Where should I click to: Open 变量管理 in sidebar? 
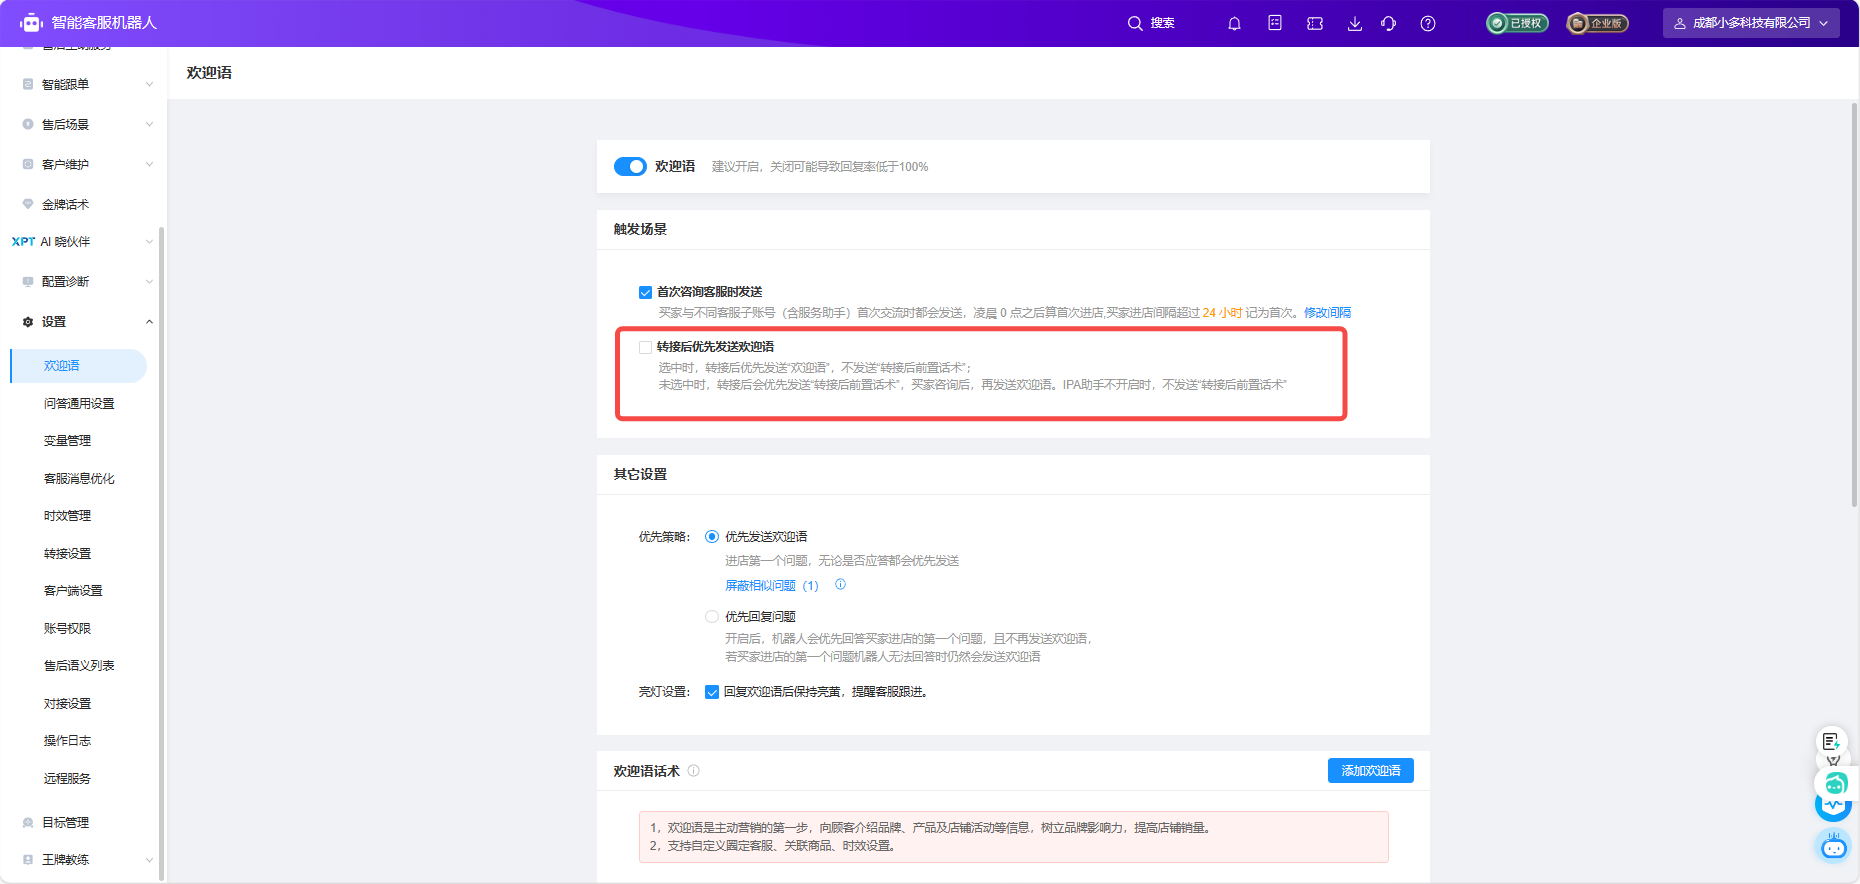[x=67, y=441]
